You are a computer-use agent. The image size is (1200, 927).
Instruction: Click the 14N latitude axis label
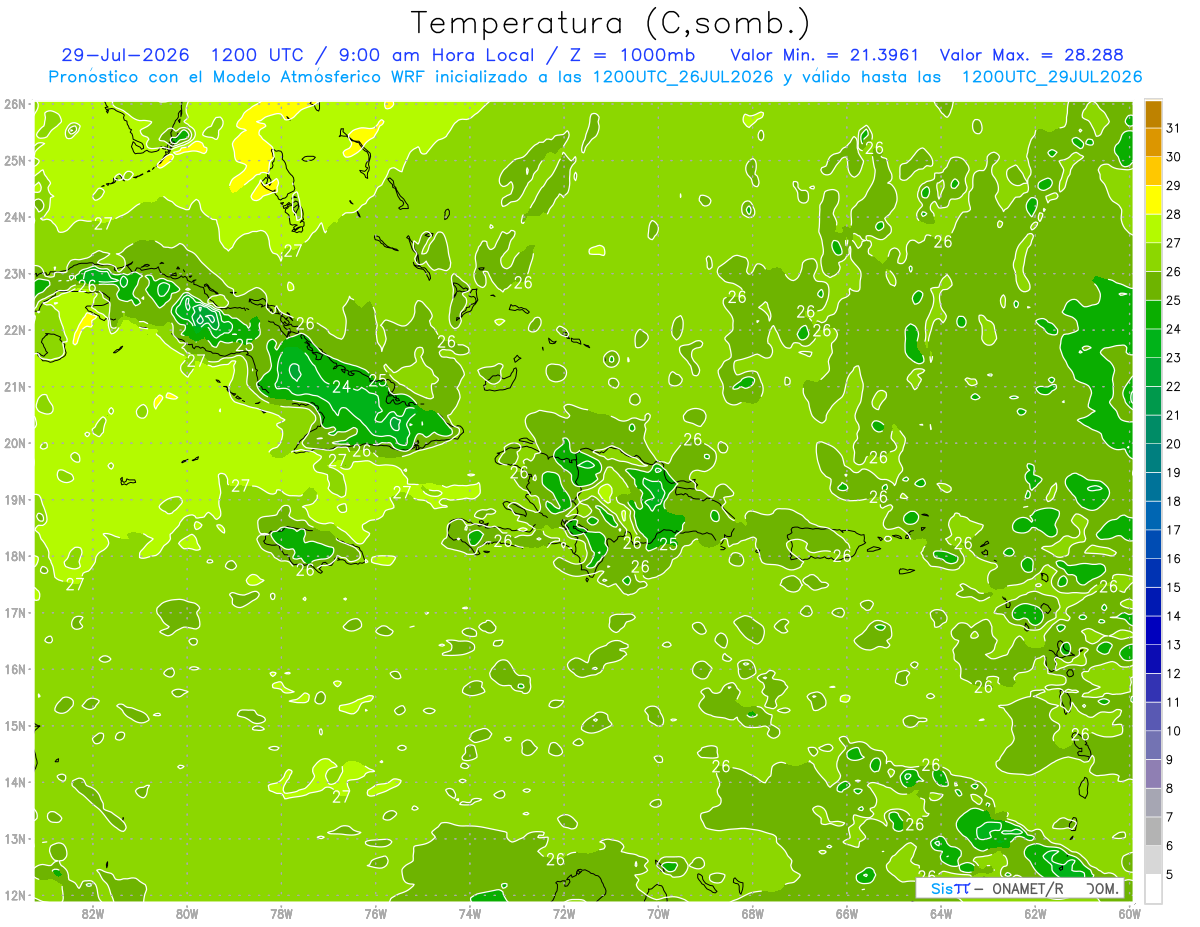point(15,782)
